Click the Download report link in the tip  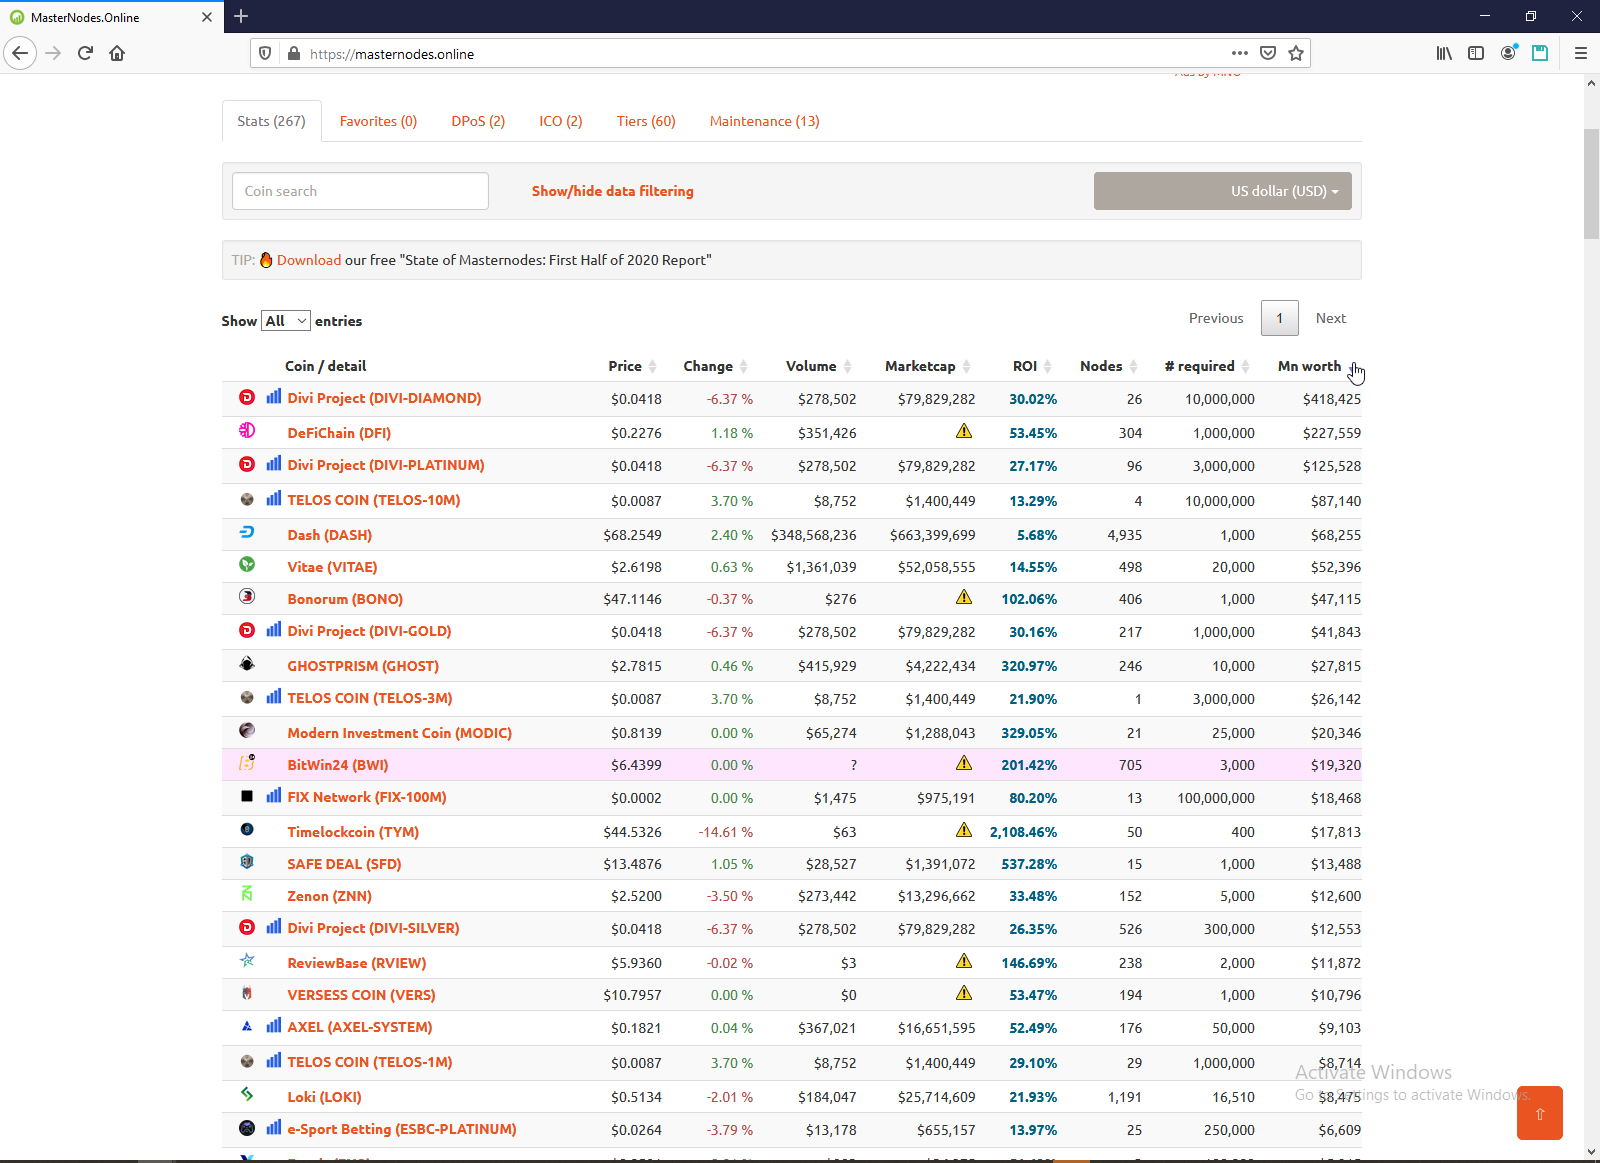tap(309, 260)
